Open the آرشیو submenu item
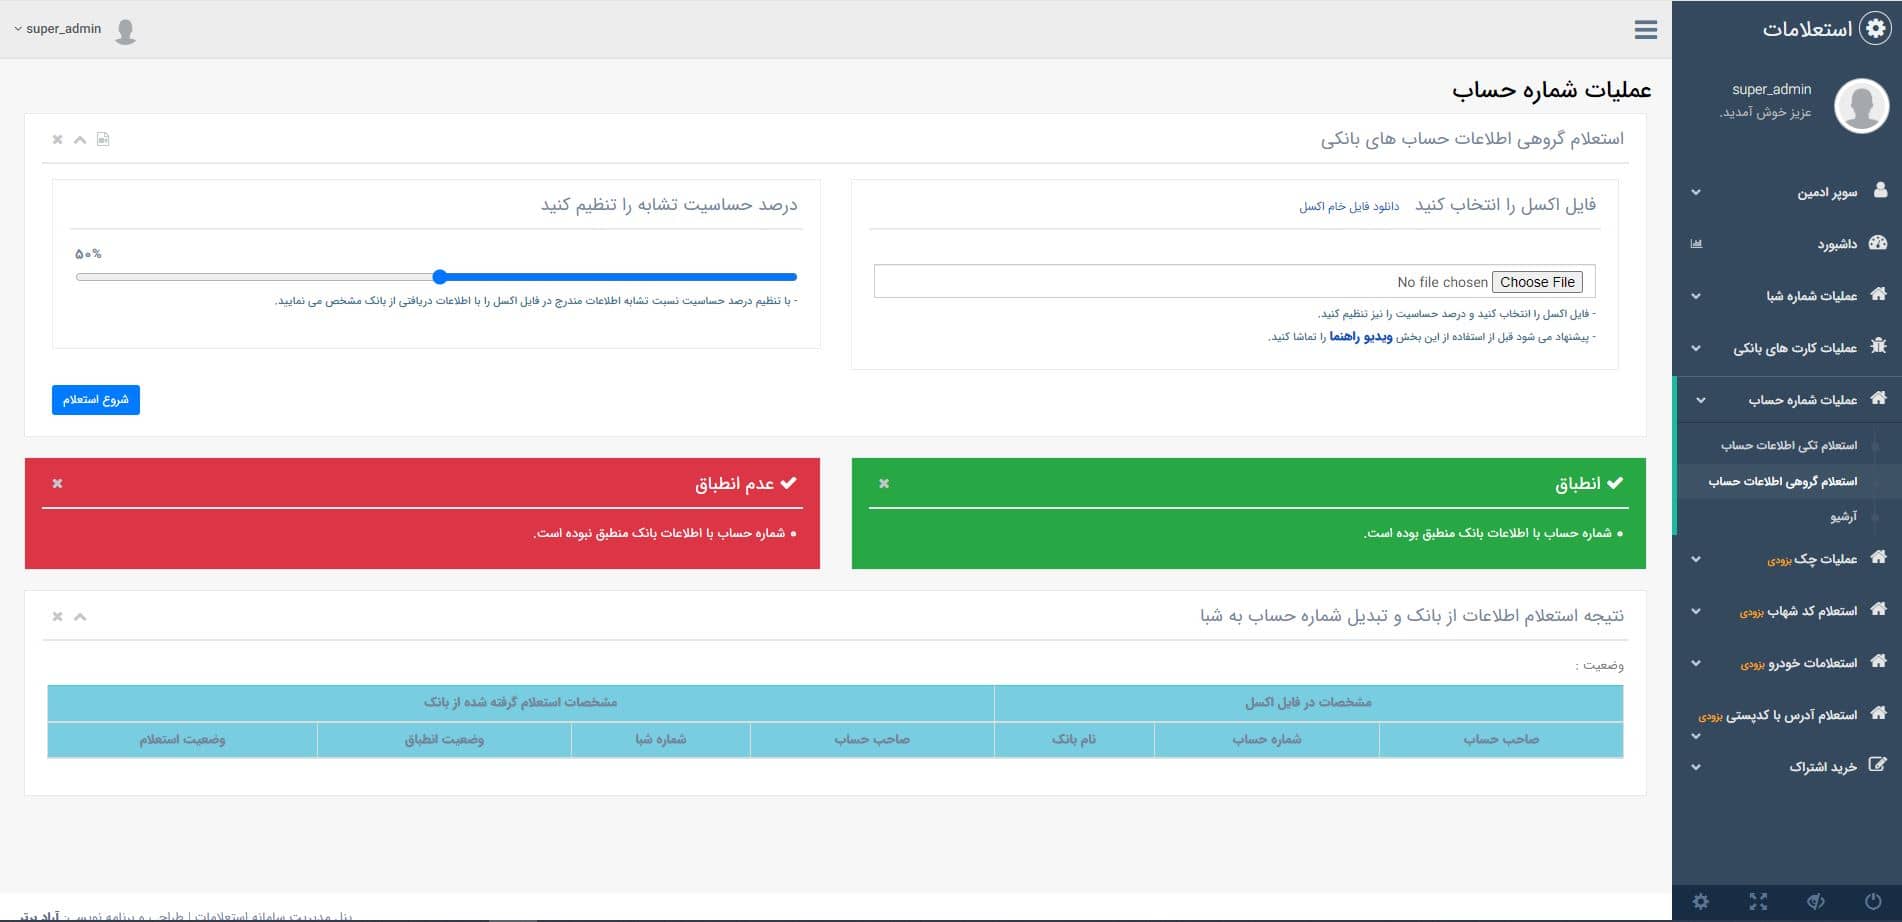1902x922 pixels. click(x=1843, y=517)
